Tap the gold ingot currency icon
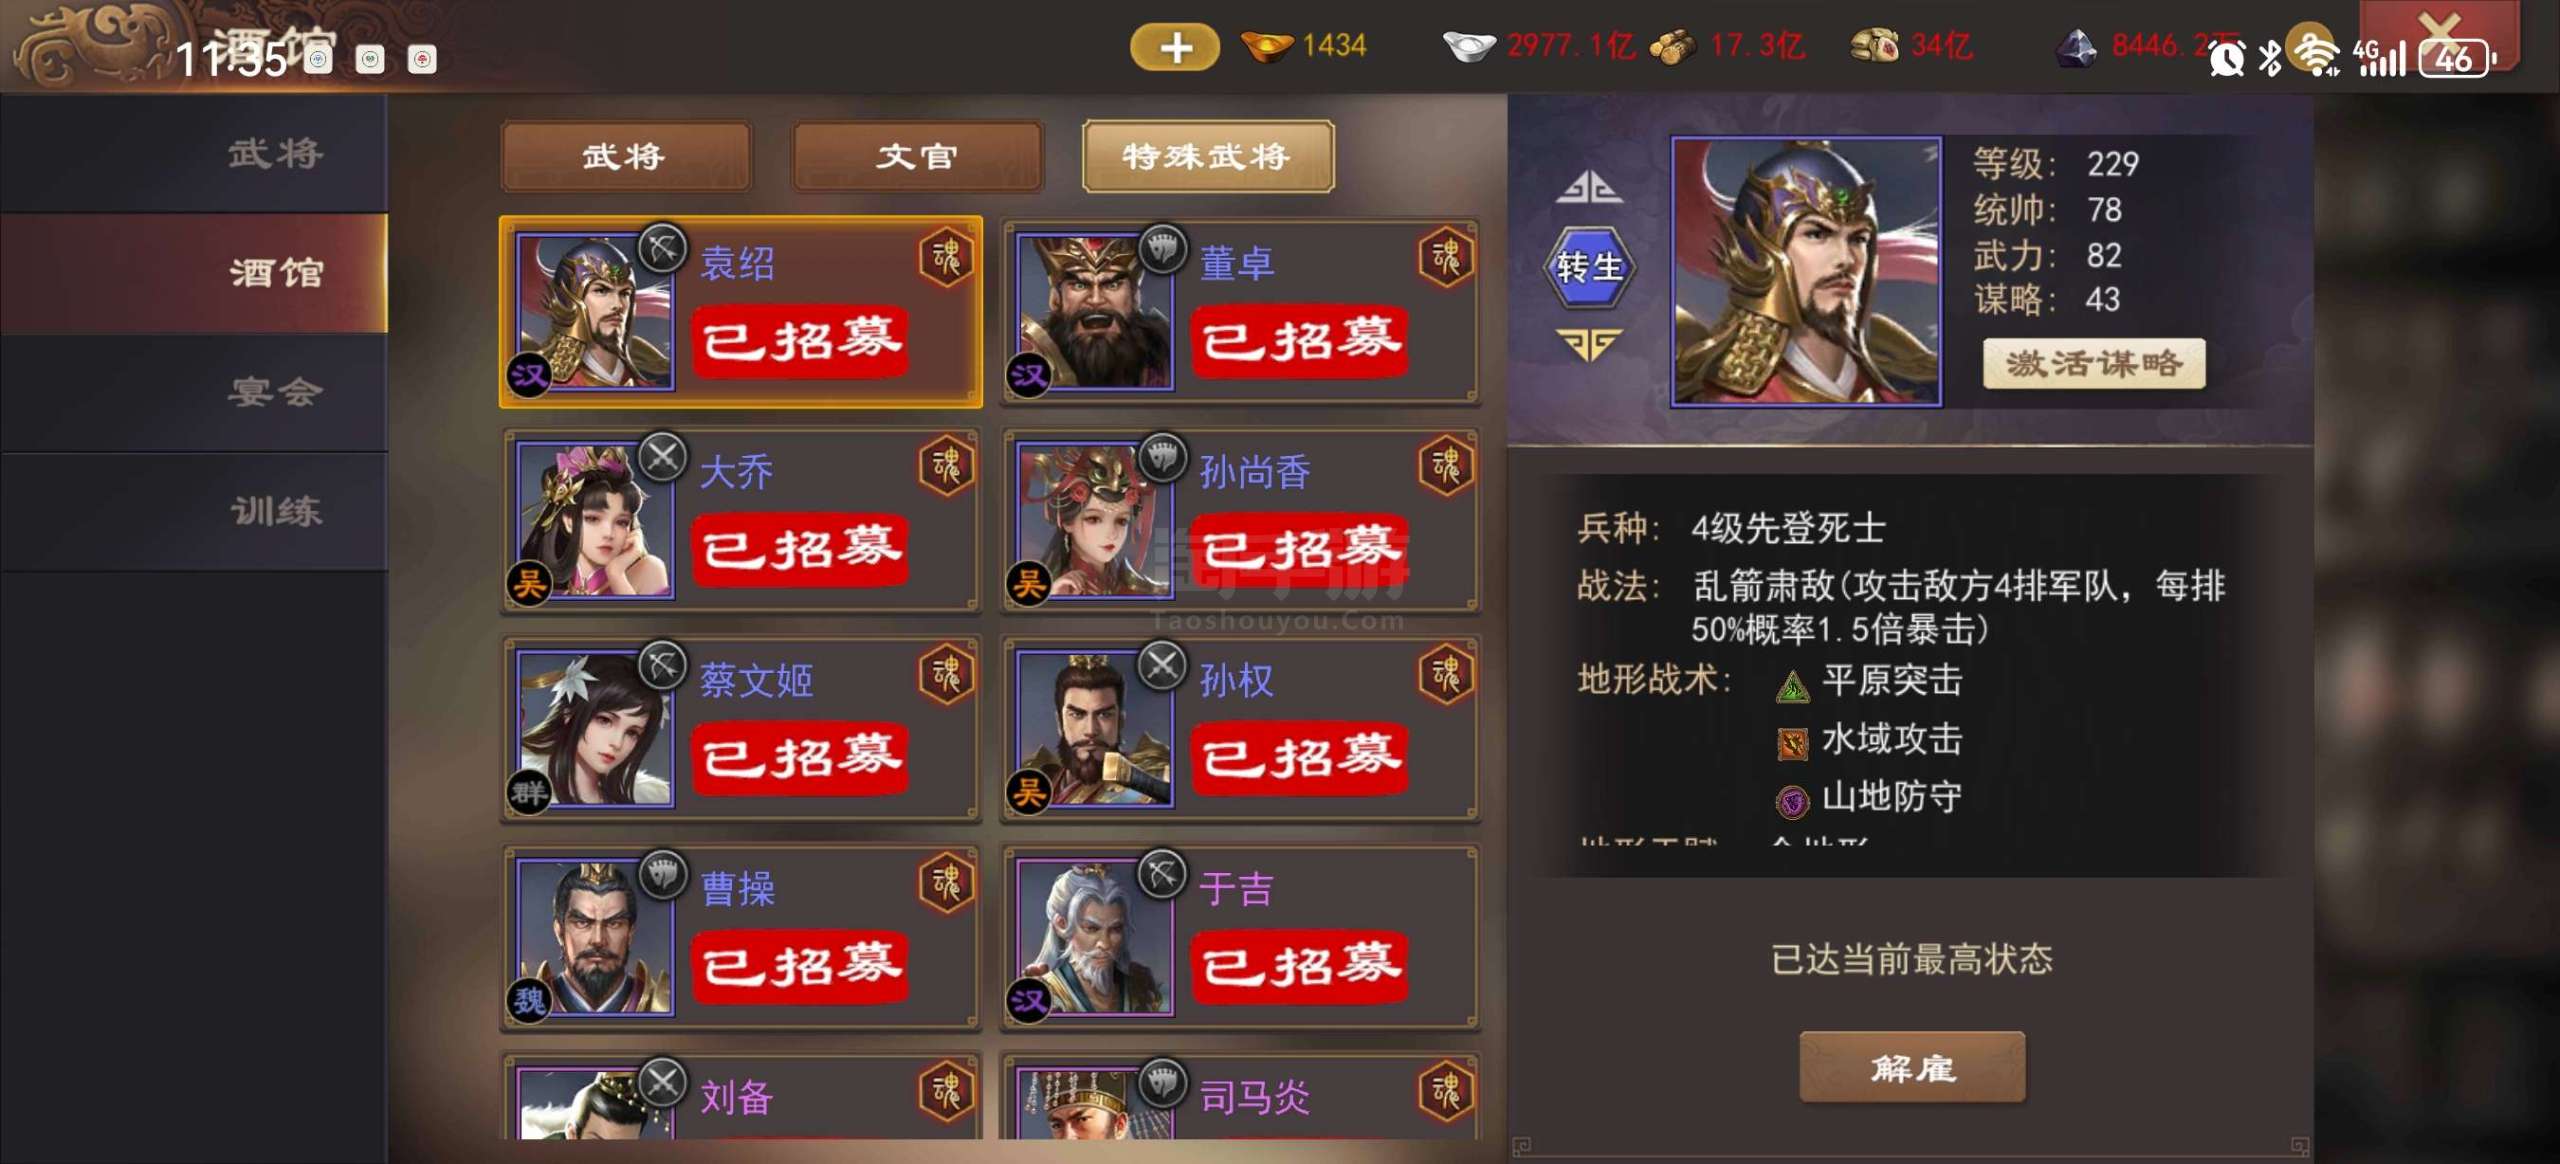 point(1266,46)
